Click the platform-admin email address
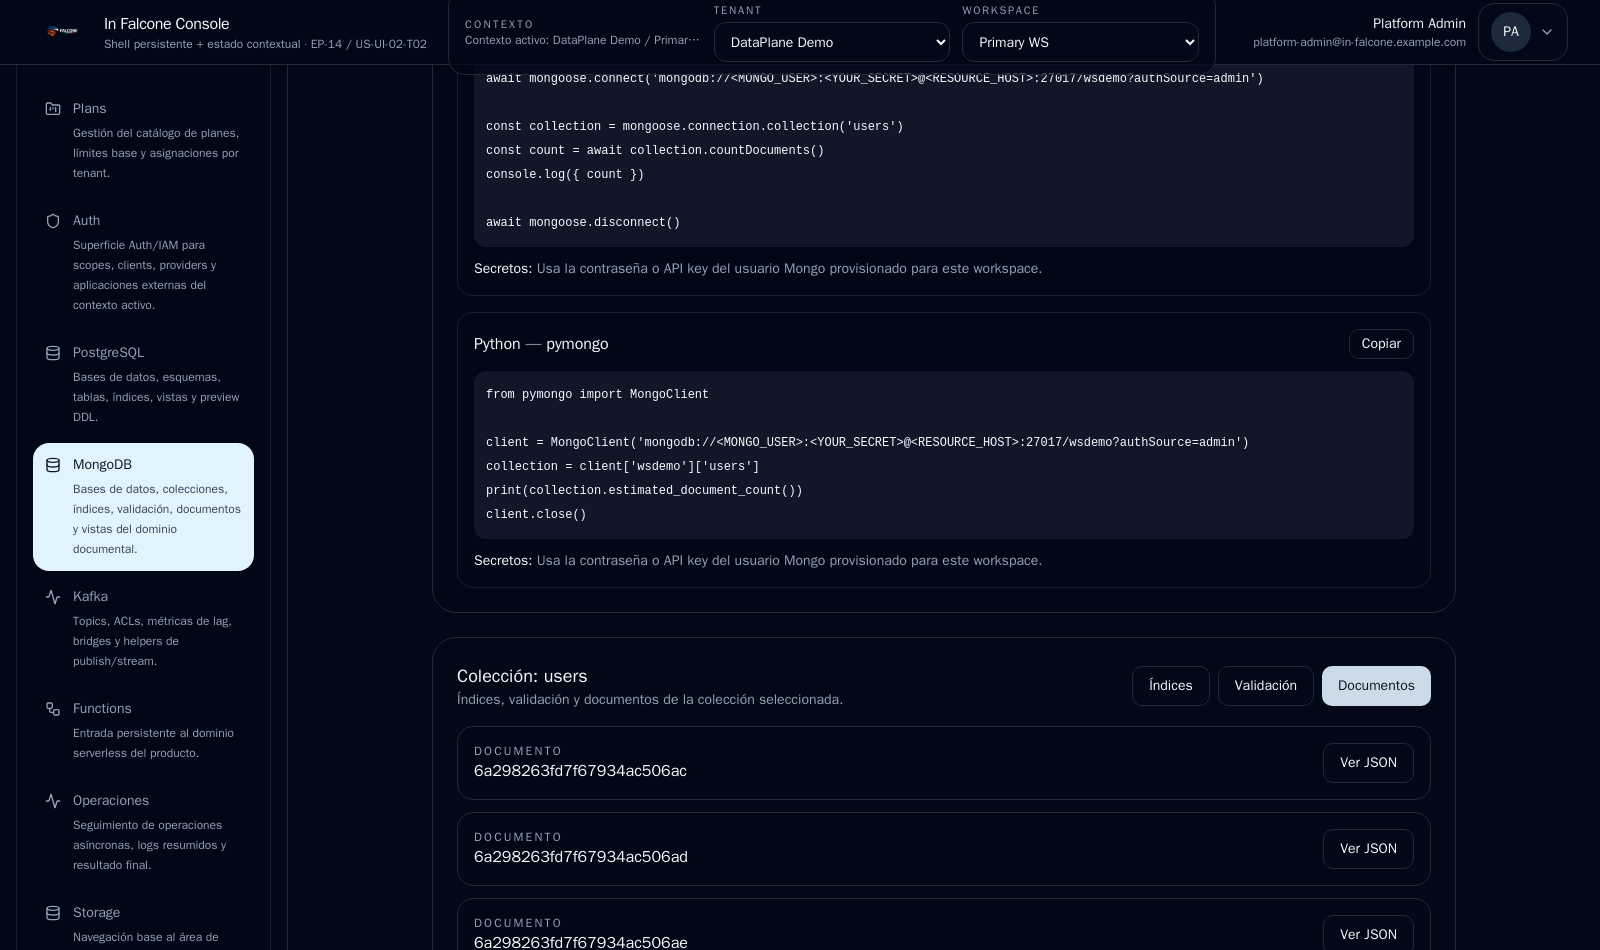The width and height of the screenshot is (1600, 950). pos(1359,42)
